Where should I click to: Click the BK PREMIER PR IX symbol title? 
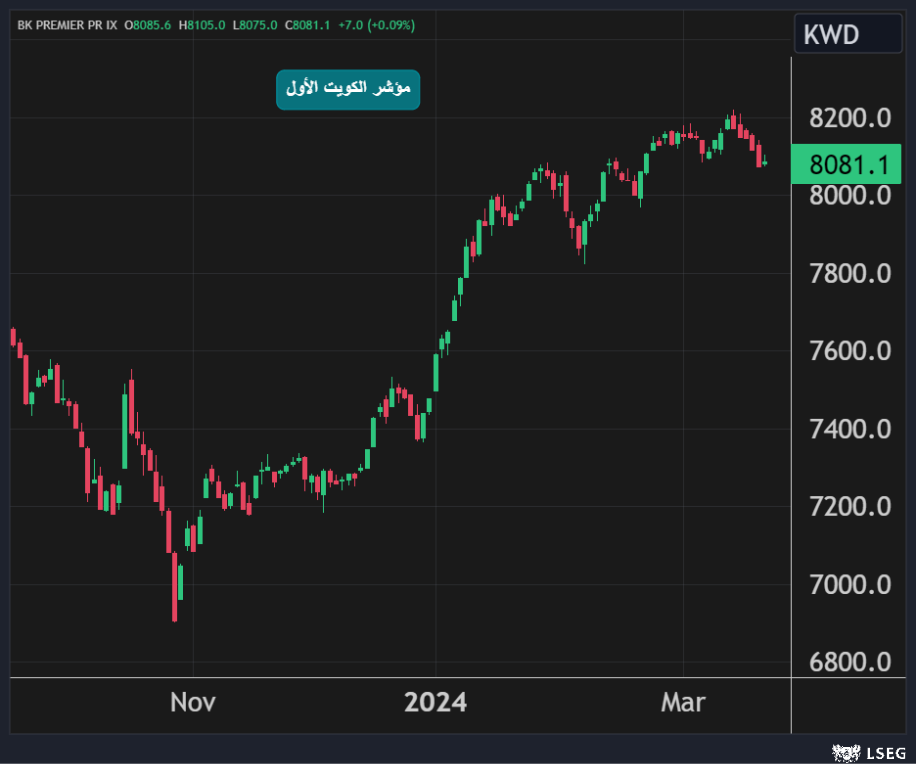click(x=66, y=25)
